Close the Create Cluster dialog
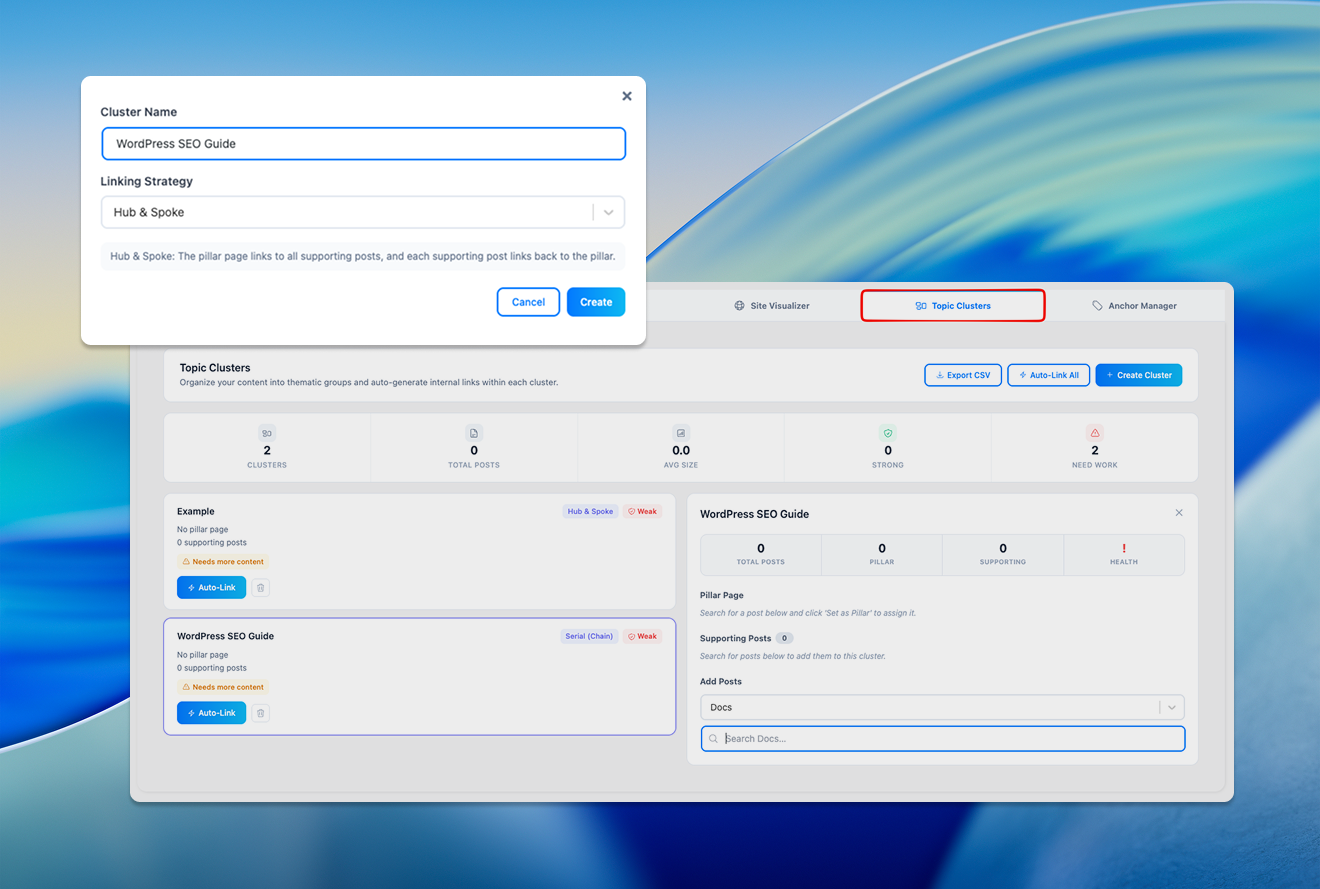Viewport: 1320px width, 889px height. coord(627,96)
